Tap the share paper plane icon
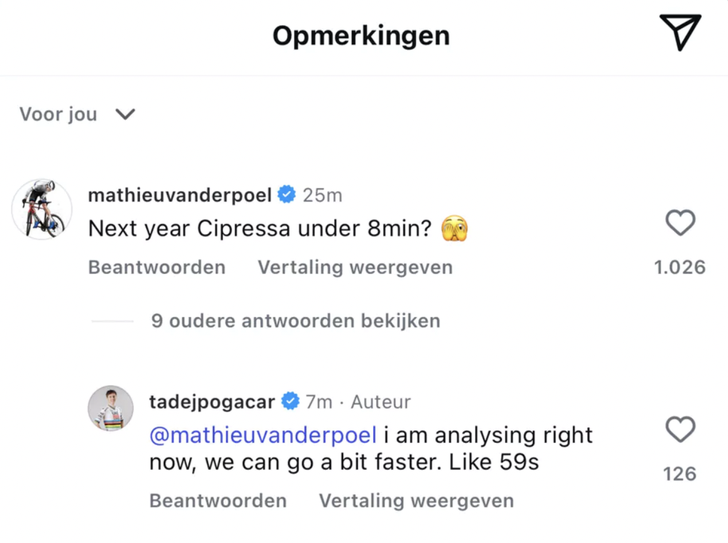This screenshot has width=728, height=543. click(x=680, y=33)
